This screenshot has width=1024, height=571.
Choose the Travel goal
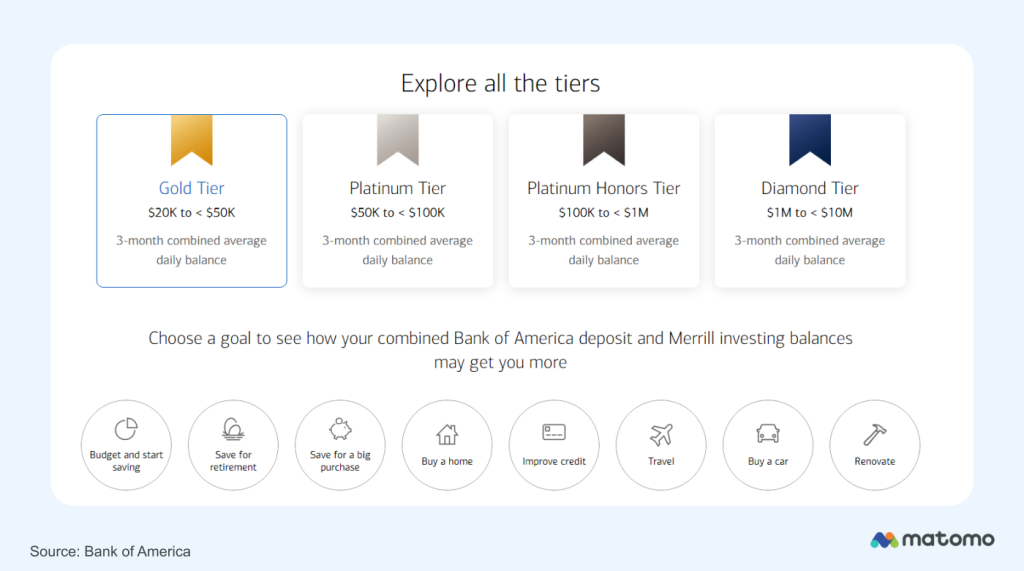pyautogui.click(x=661, y=445)
